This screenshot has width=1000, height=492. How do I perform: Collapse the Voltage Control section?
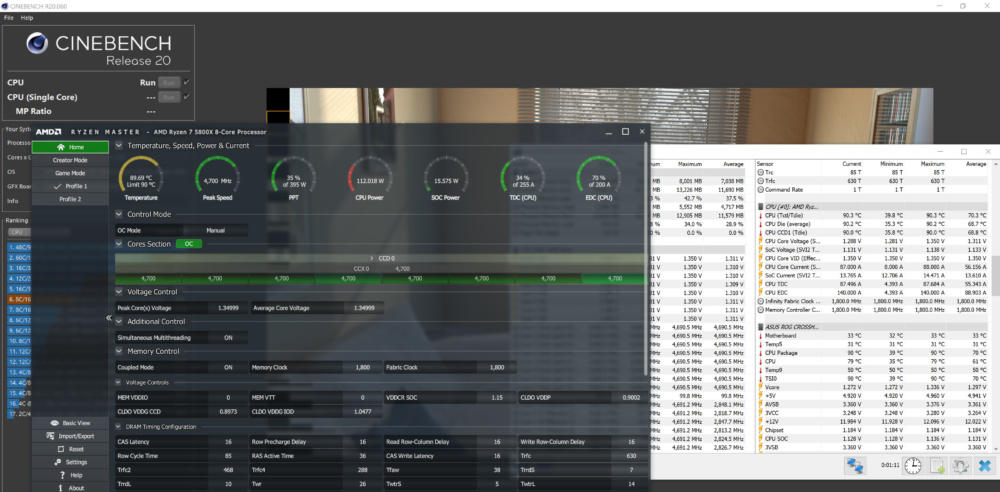[x=119, y=292]
